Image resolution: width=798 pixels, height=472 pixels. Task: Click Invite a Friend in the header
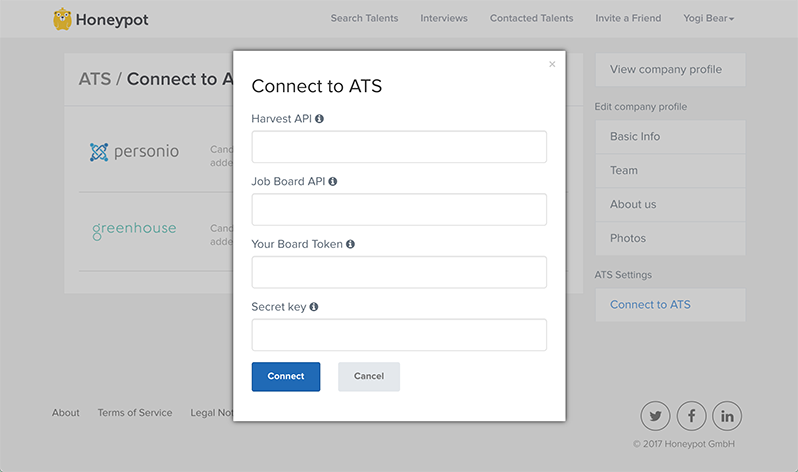pyautogui.click(x=628, y=18)
